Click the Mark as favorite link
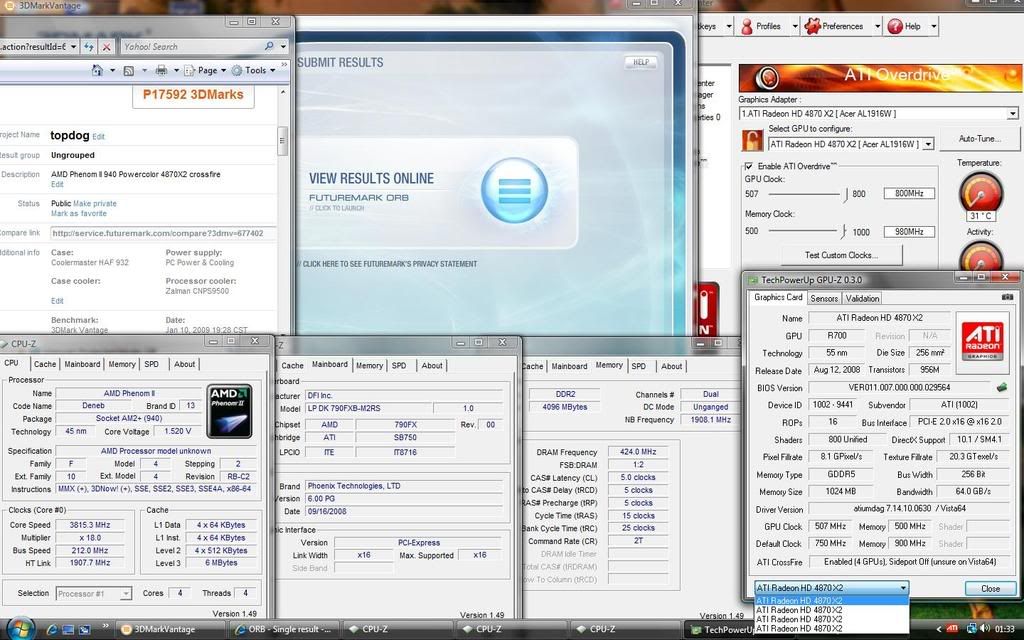Image resolution: width=1024 pixels, height=640 pixels. 78,214
